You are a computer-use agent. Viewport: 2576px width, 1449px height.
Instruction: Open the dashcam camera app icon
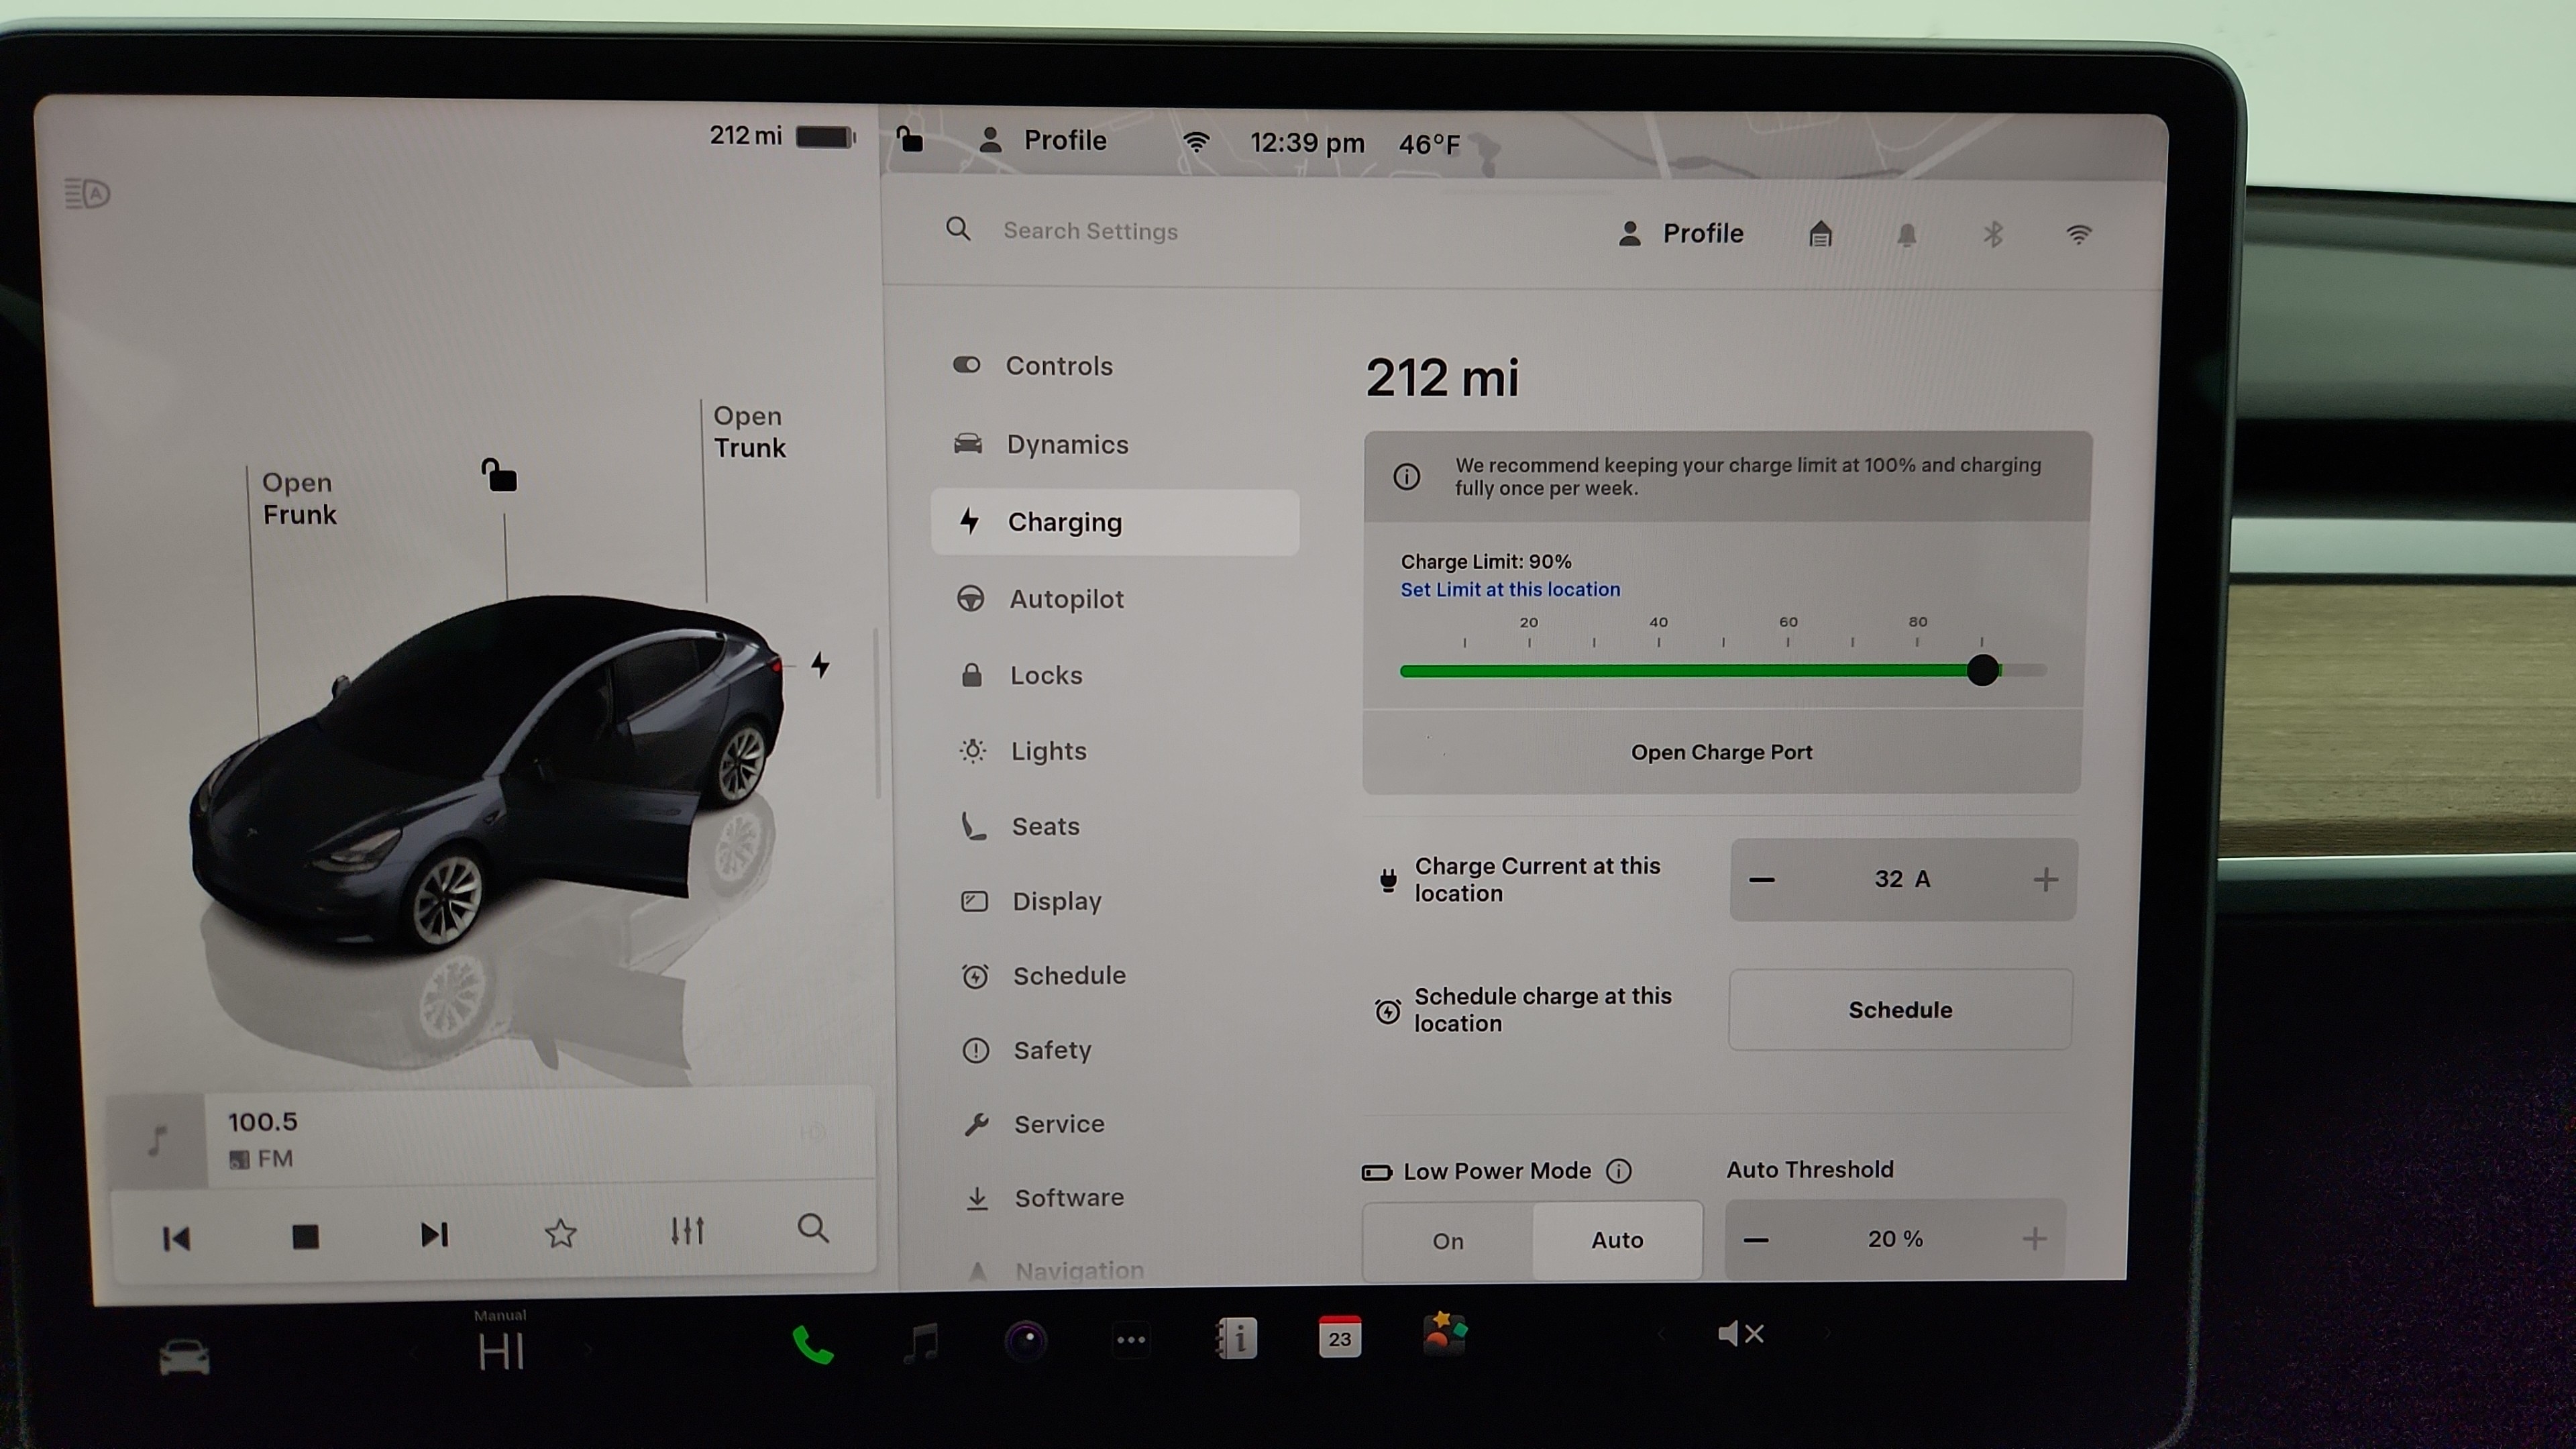1026,1339
